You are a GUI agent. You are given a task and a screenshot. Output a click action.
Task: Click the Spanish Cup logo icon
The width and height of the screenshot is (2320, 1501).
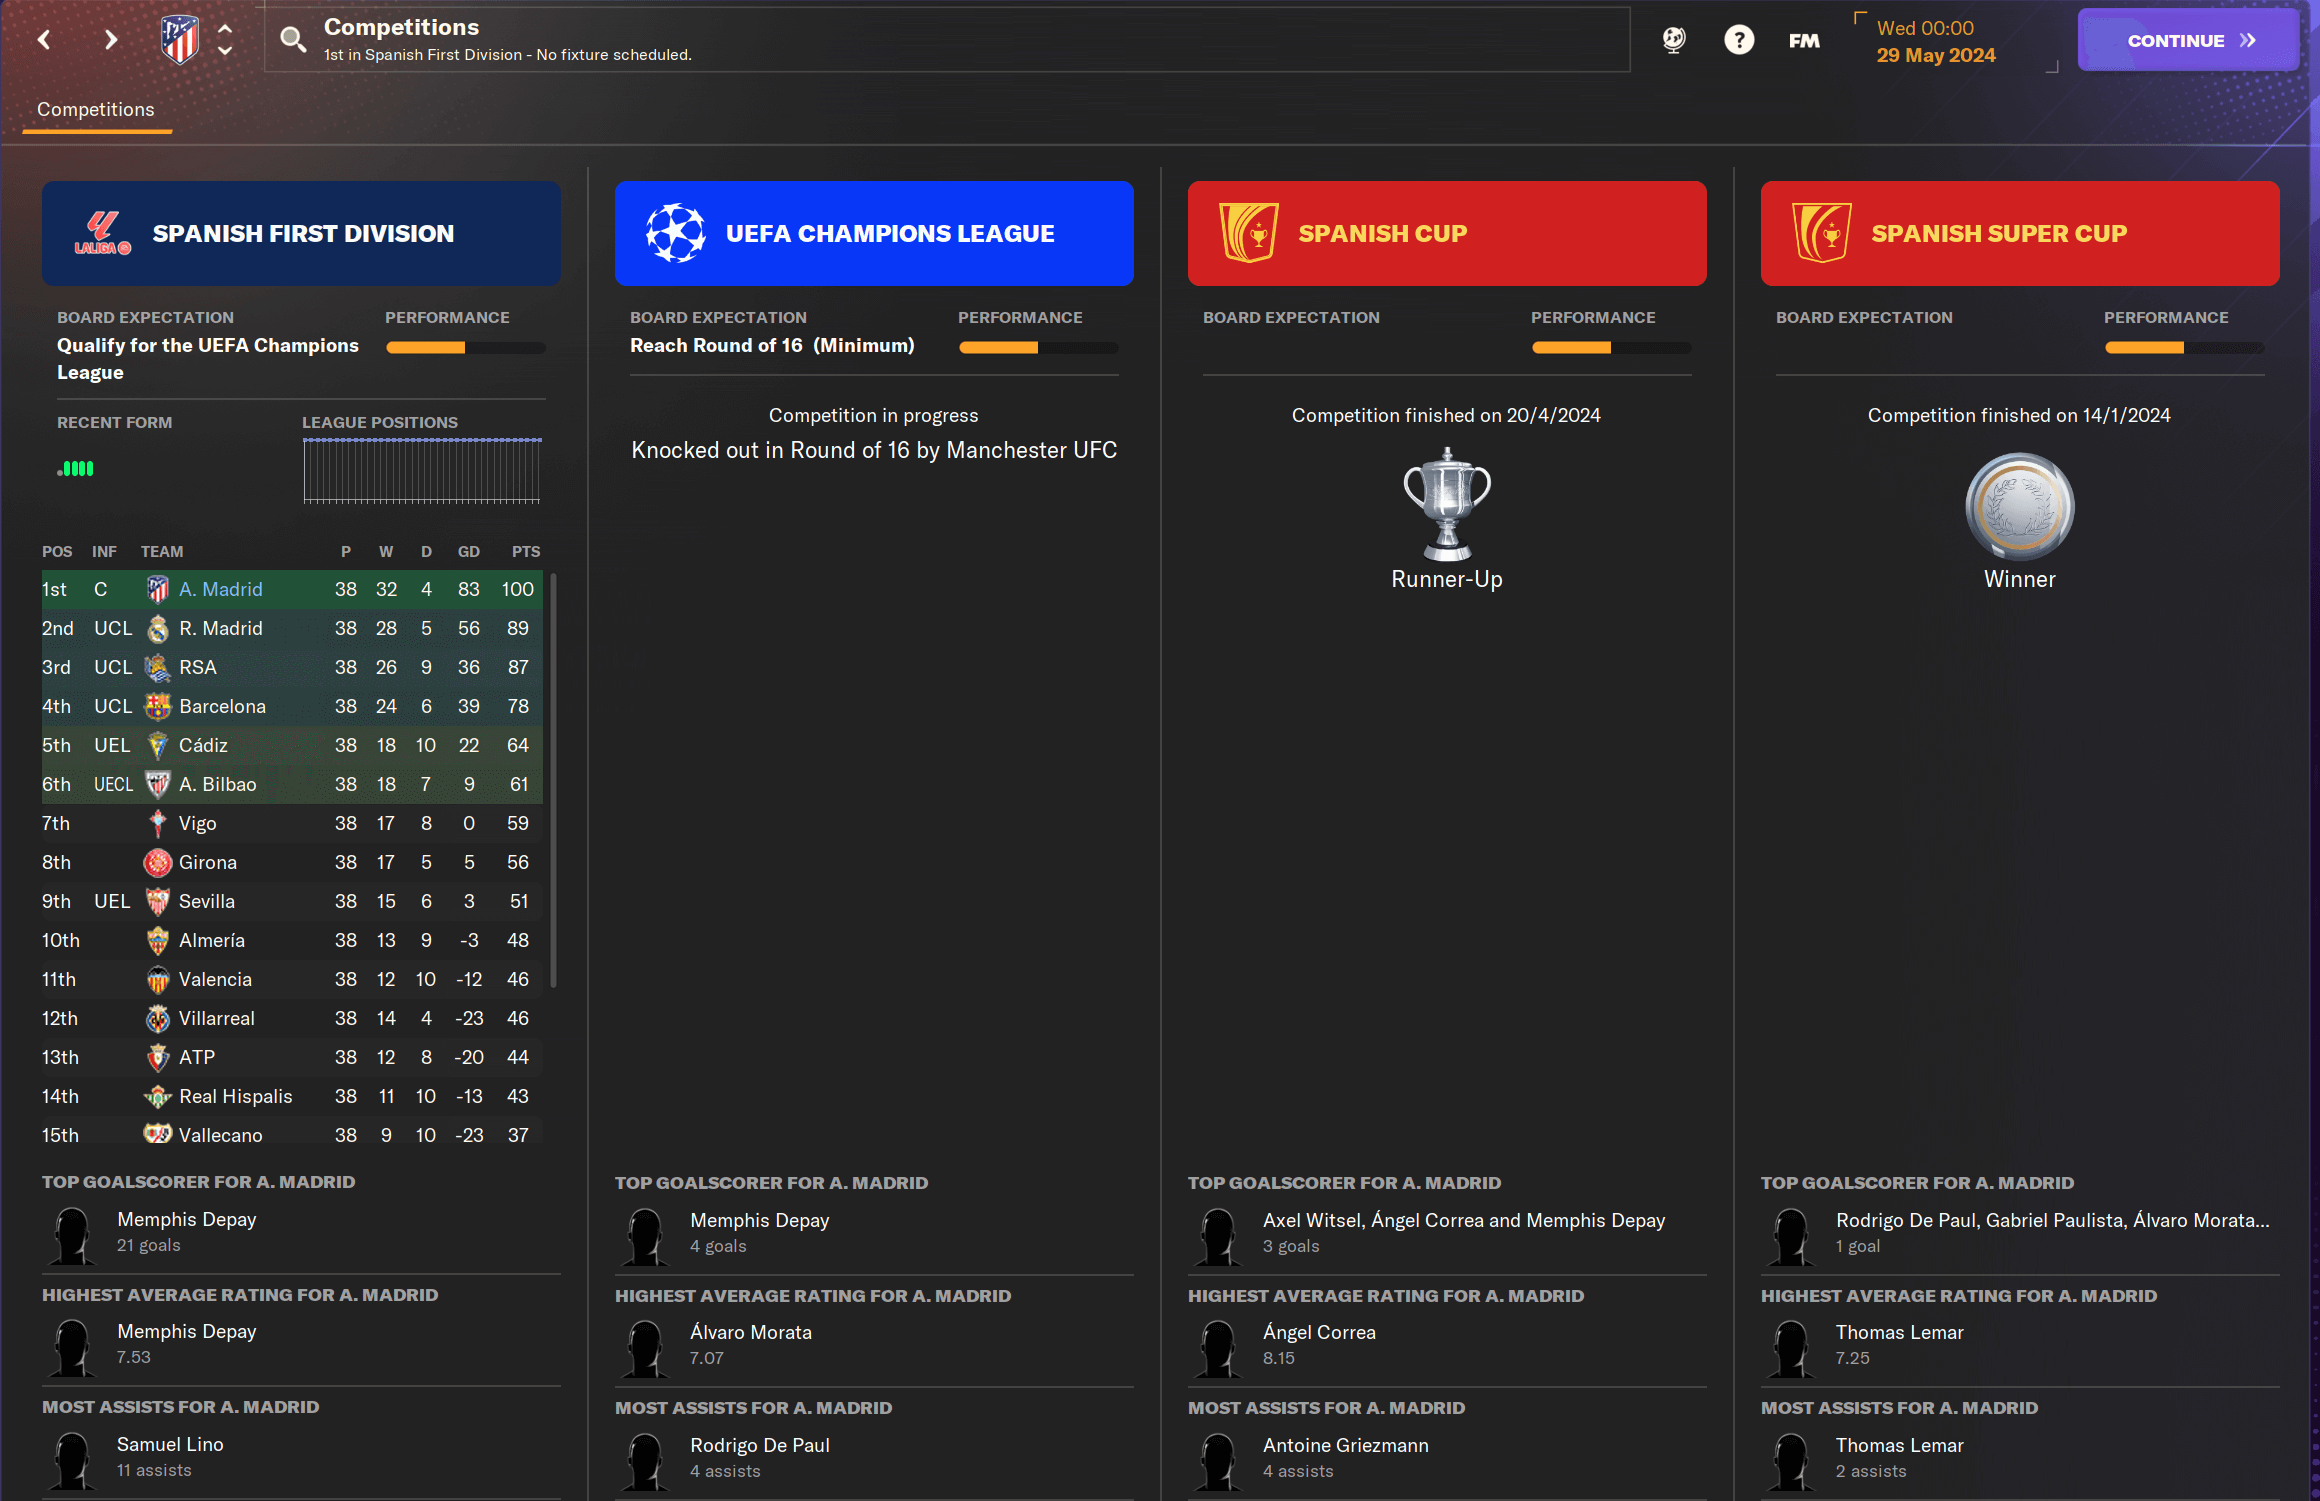tap(1248, 233)
